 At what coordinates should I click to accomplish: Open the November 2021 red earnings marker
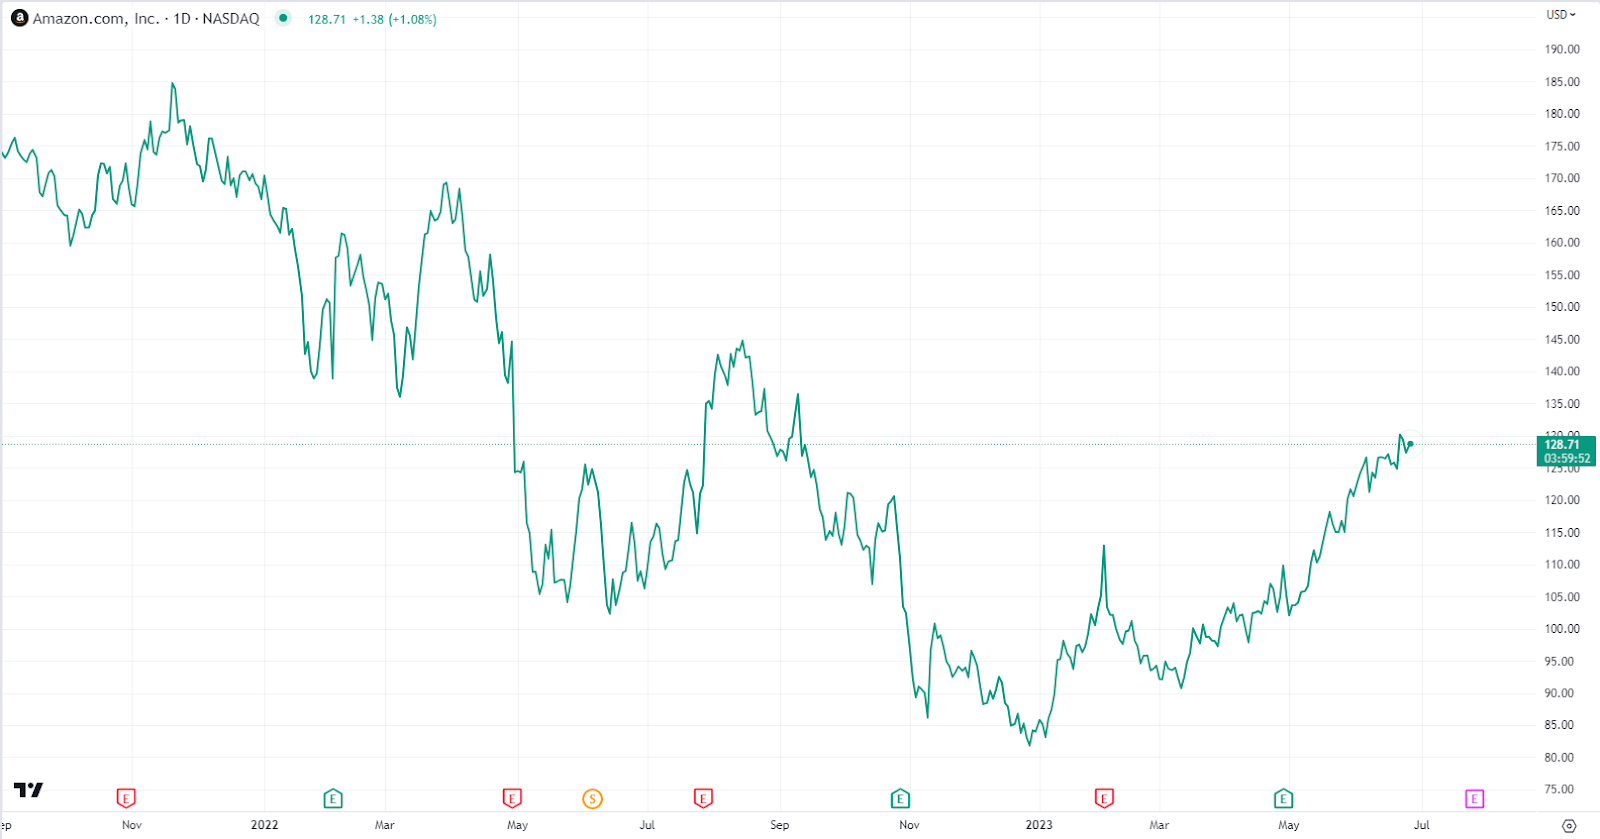click(126, 798)
